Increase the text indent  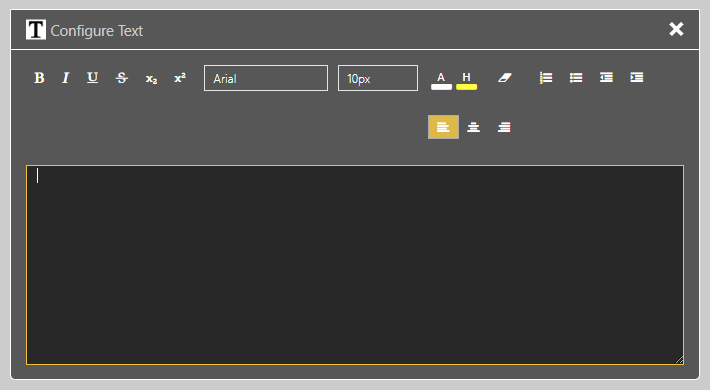(x=637, y=78)
